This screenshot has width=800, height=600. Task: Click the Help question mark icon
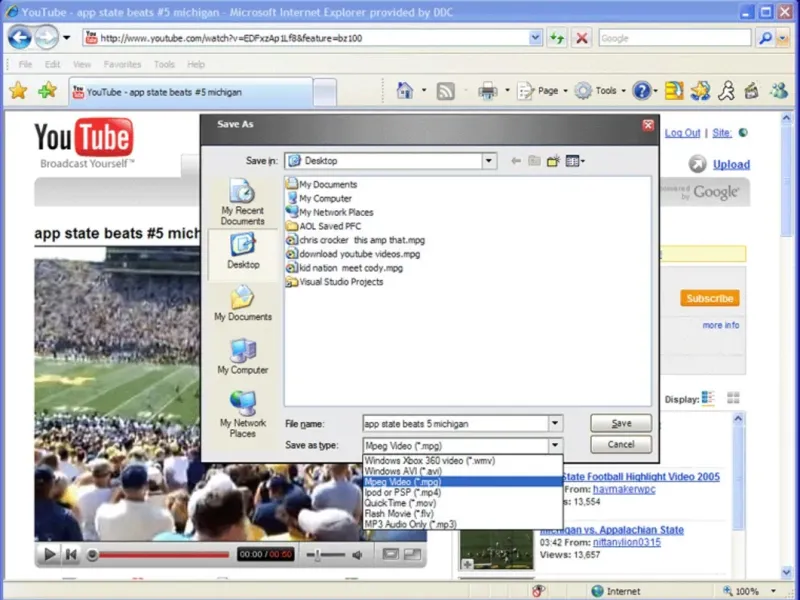coord(641,91)
